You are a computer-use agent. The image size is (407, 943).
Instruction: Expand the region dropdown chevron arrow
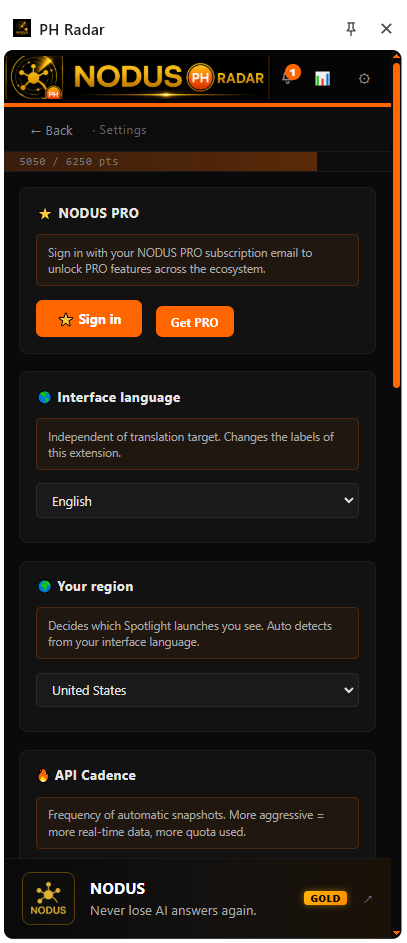click(349, 690)
